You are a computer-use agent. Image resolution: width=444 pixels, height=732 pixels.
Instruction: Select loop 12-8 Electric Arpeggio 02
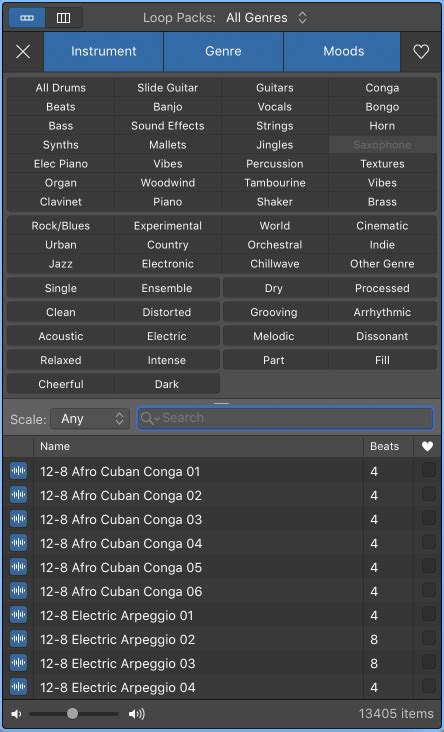click(222, 639)
